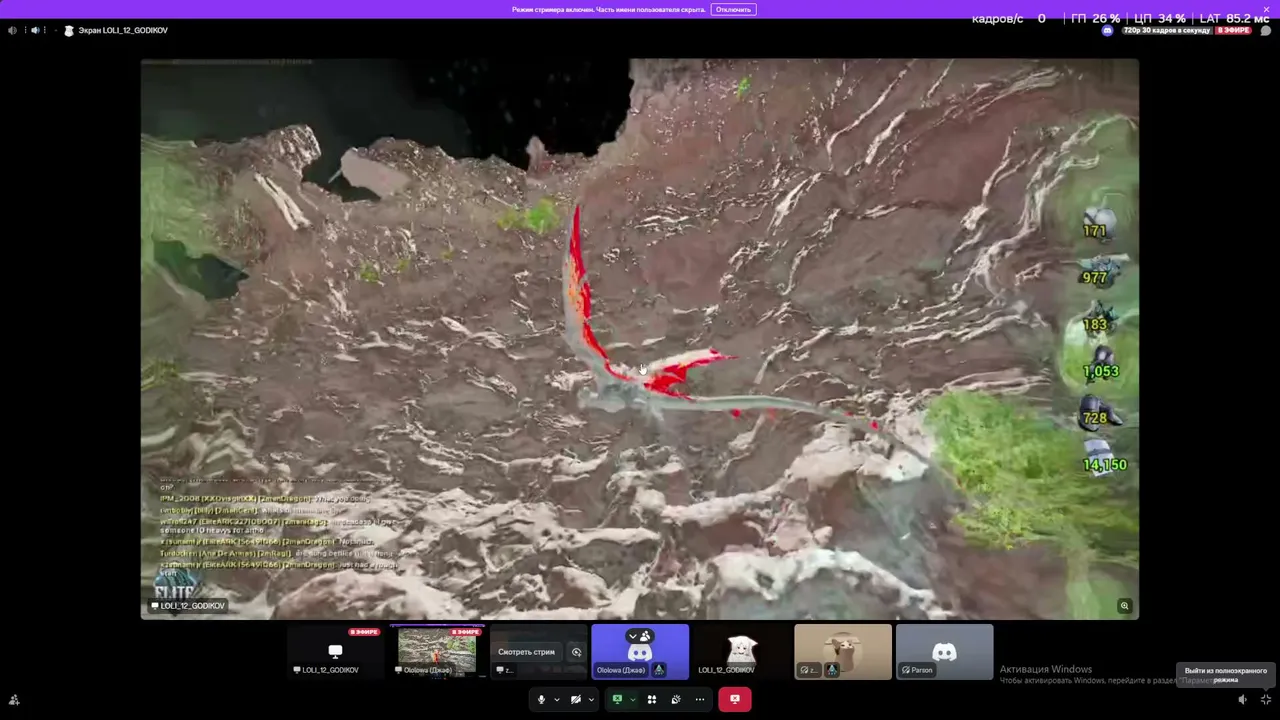
Task: Toggle the microphone mute button
Action: tap(541, 699)
